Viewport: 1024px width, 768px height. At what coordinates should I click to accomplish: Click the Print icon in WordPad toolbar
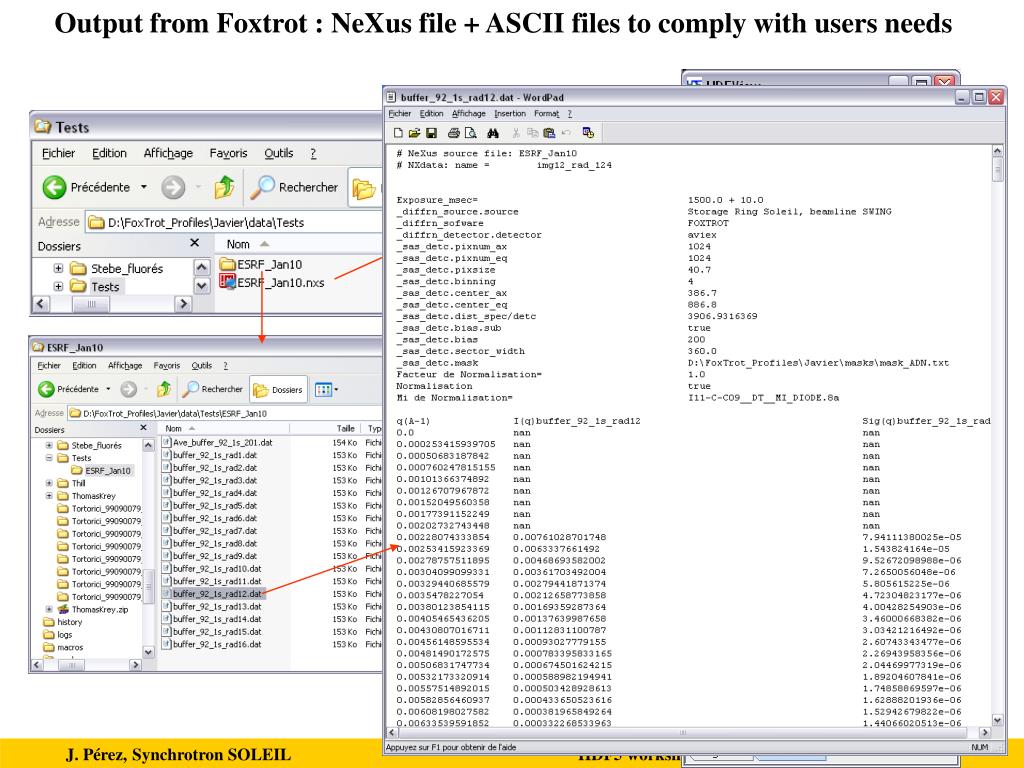pos(454,133)
